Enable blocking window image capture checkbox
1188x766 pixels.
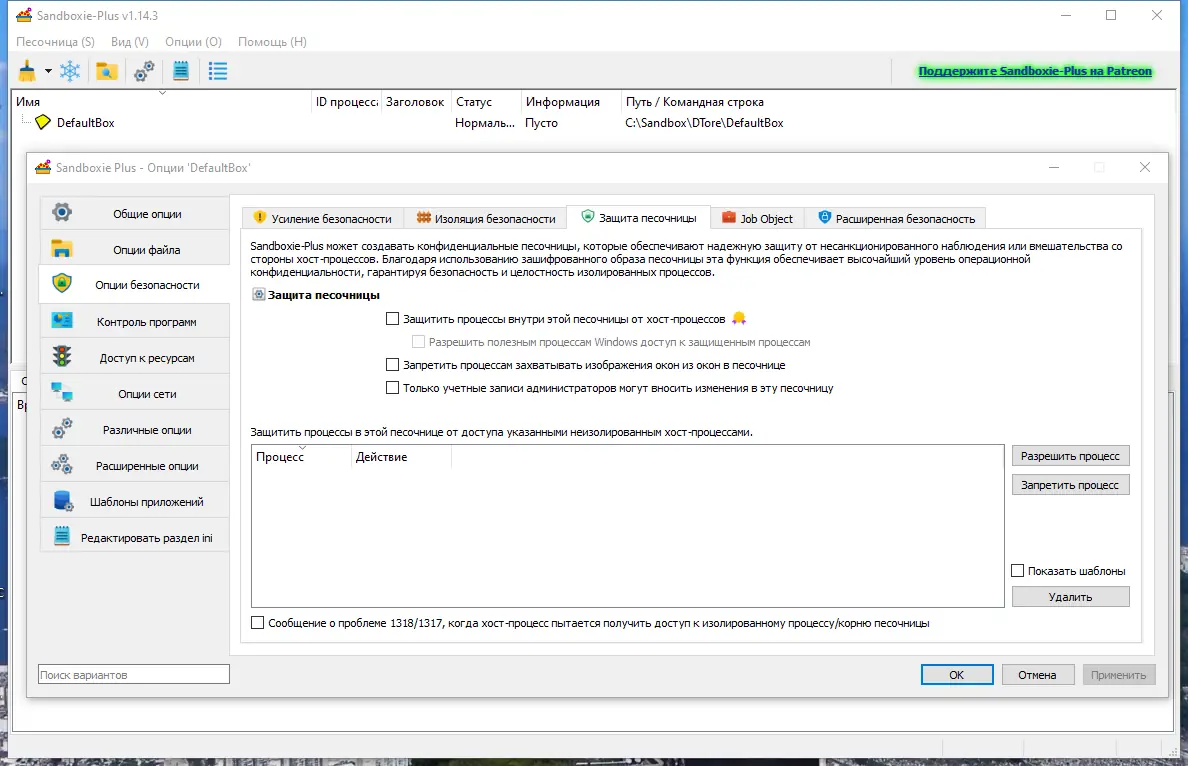click(x=392, y=364)
